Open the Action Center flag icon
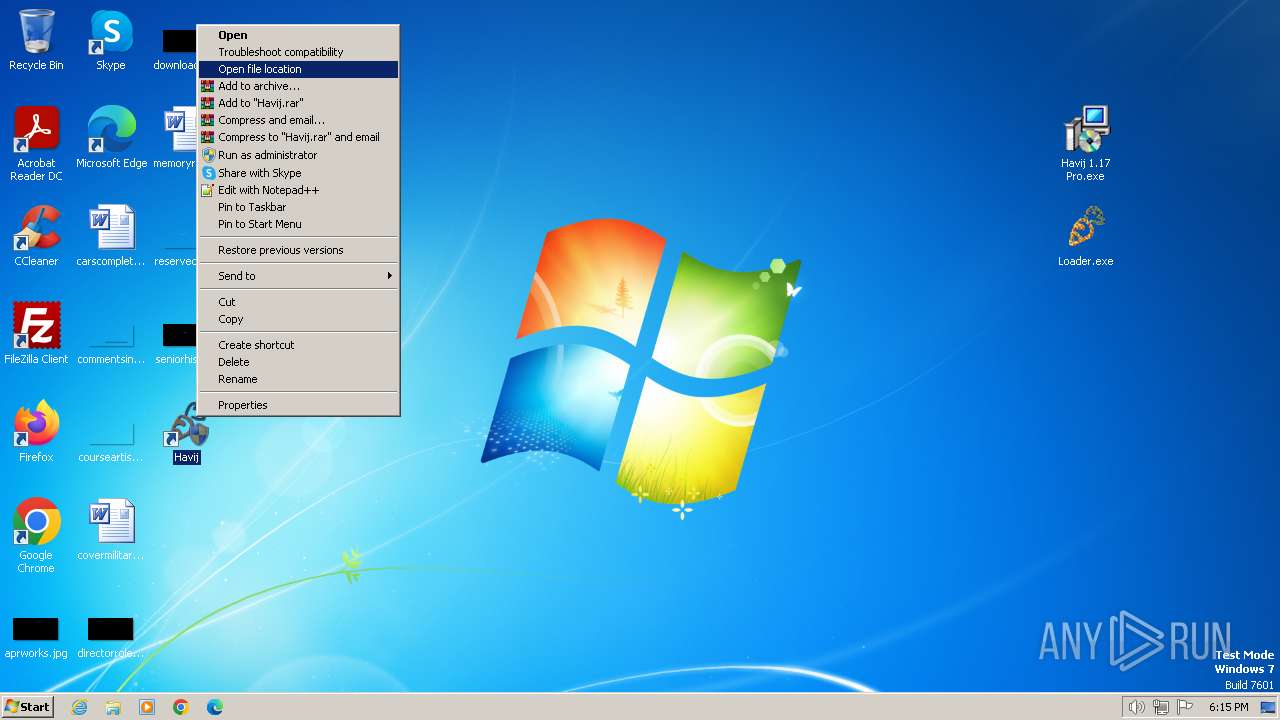The height and width of the screenshot is (720, 1280). click(1185, 707)
